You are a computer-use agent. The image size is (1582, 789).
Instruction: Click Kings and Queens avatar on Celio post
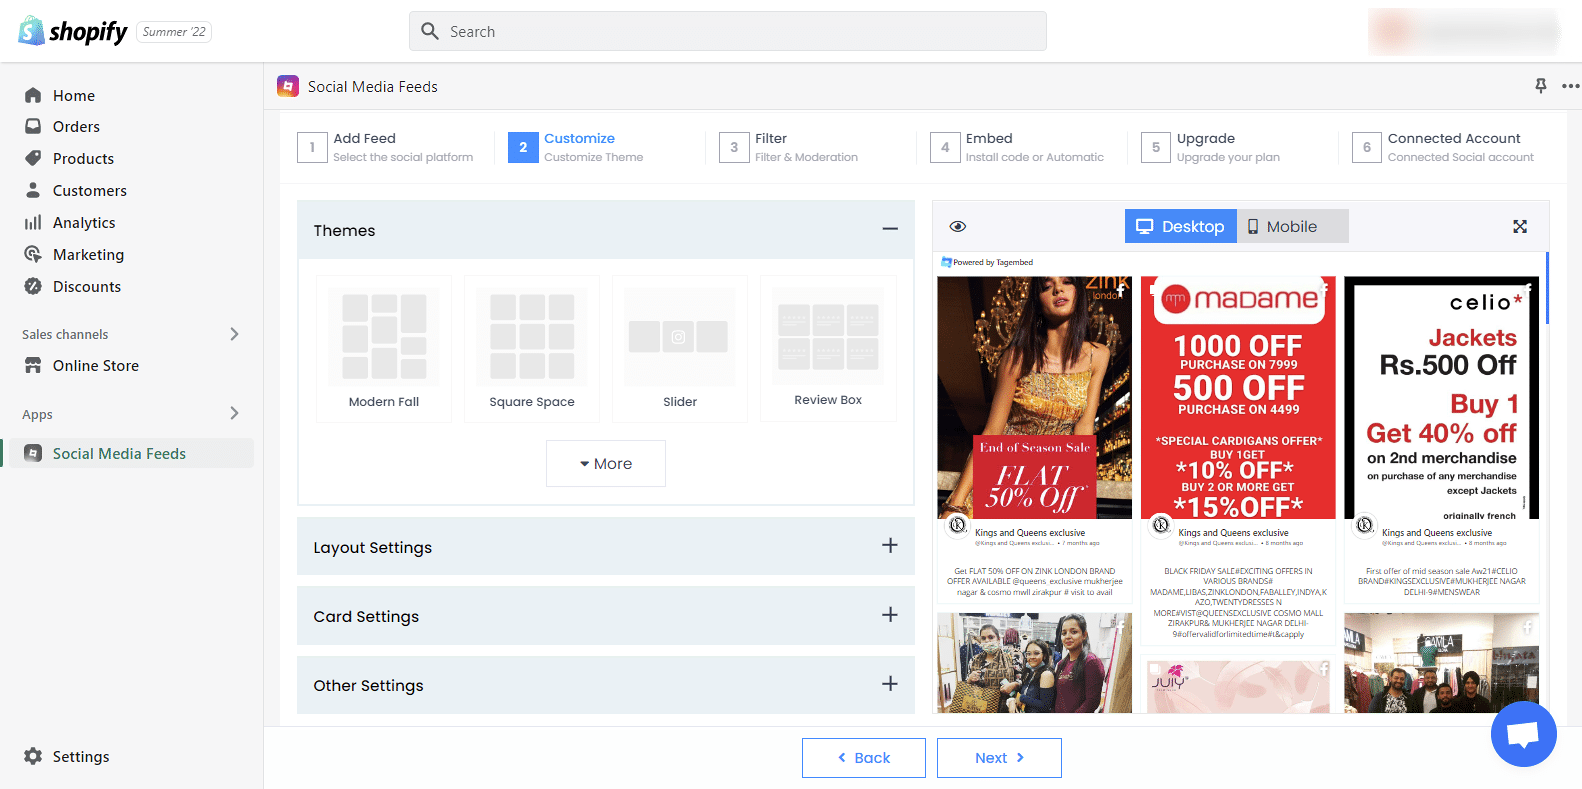pos(1365,525)
